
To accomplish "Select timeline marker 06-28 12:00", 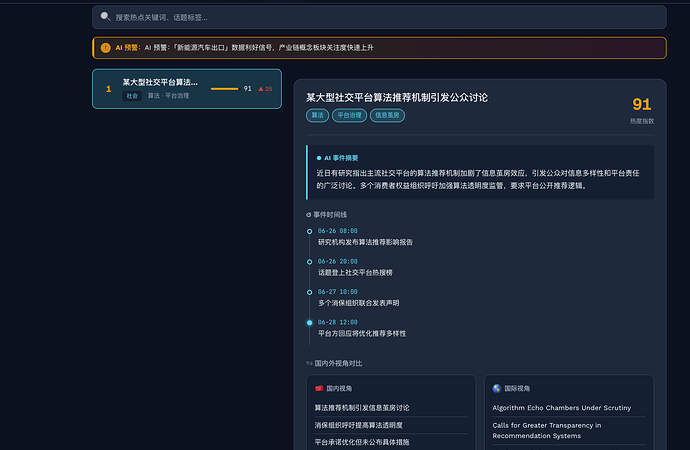I will point(309,322).
